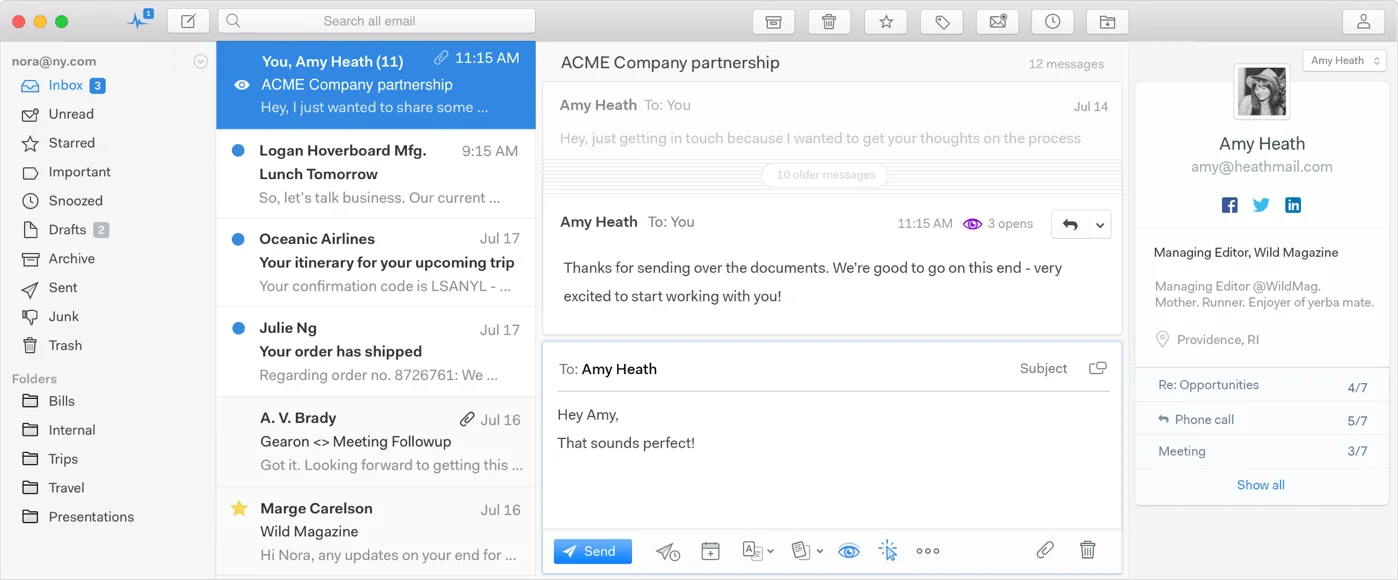Click the Show all link
This screenshot has width=1398, height=580.
point(1260,485)
